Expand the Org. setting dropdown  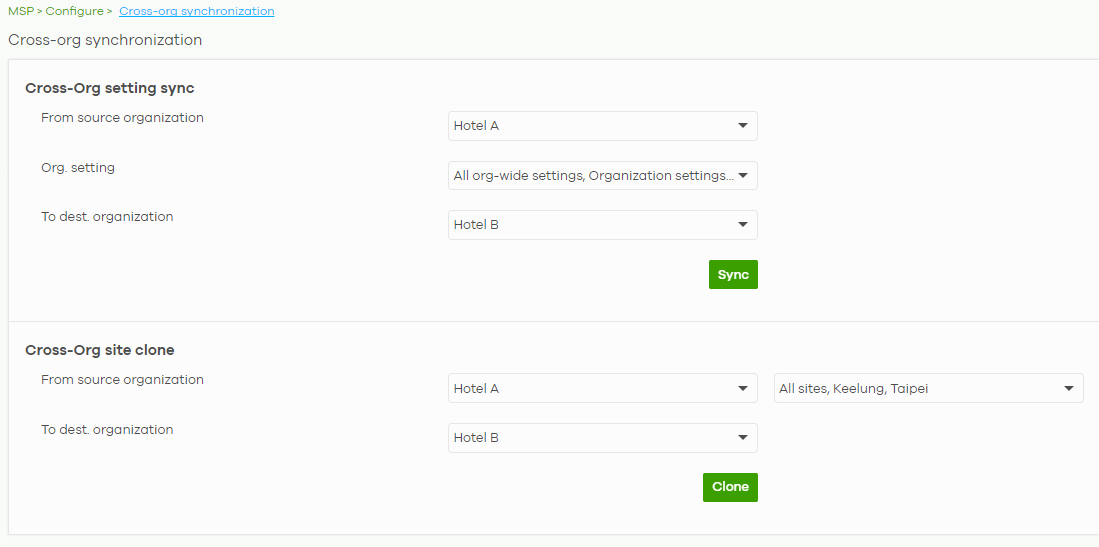[x=603, y=175]
